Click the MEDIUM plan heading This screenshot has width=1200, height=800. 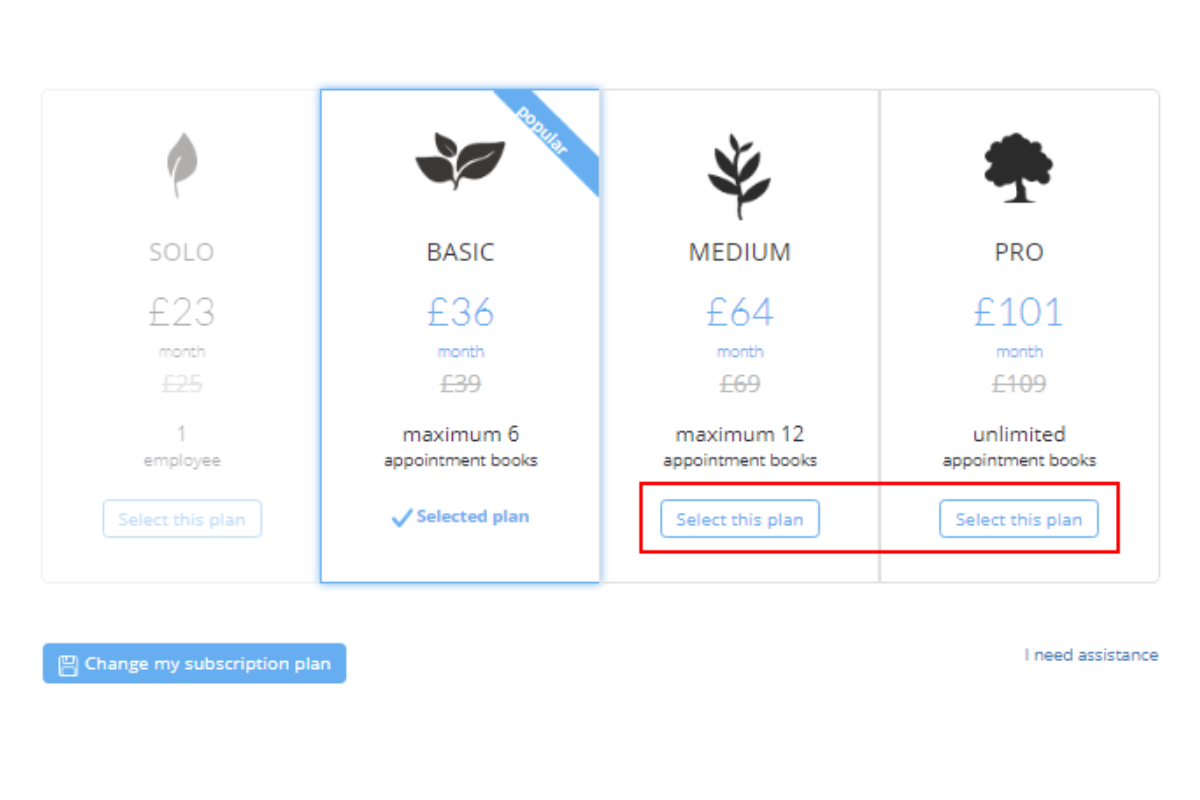739,252
